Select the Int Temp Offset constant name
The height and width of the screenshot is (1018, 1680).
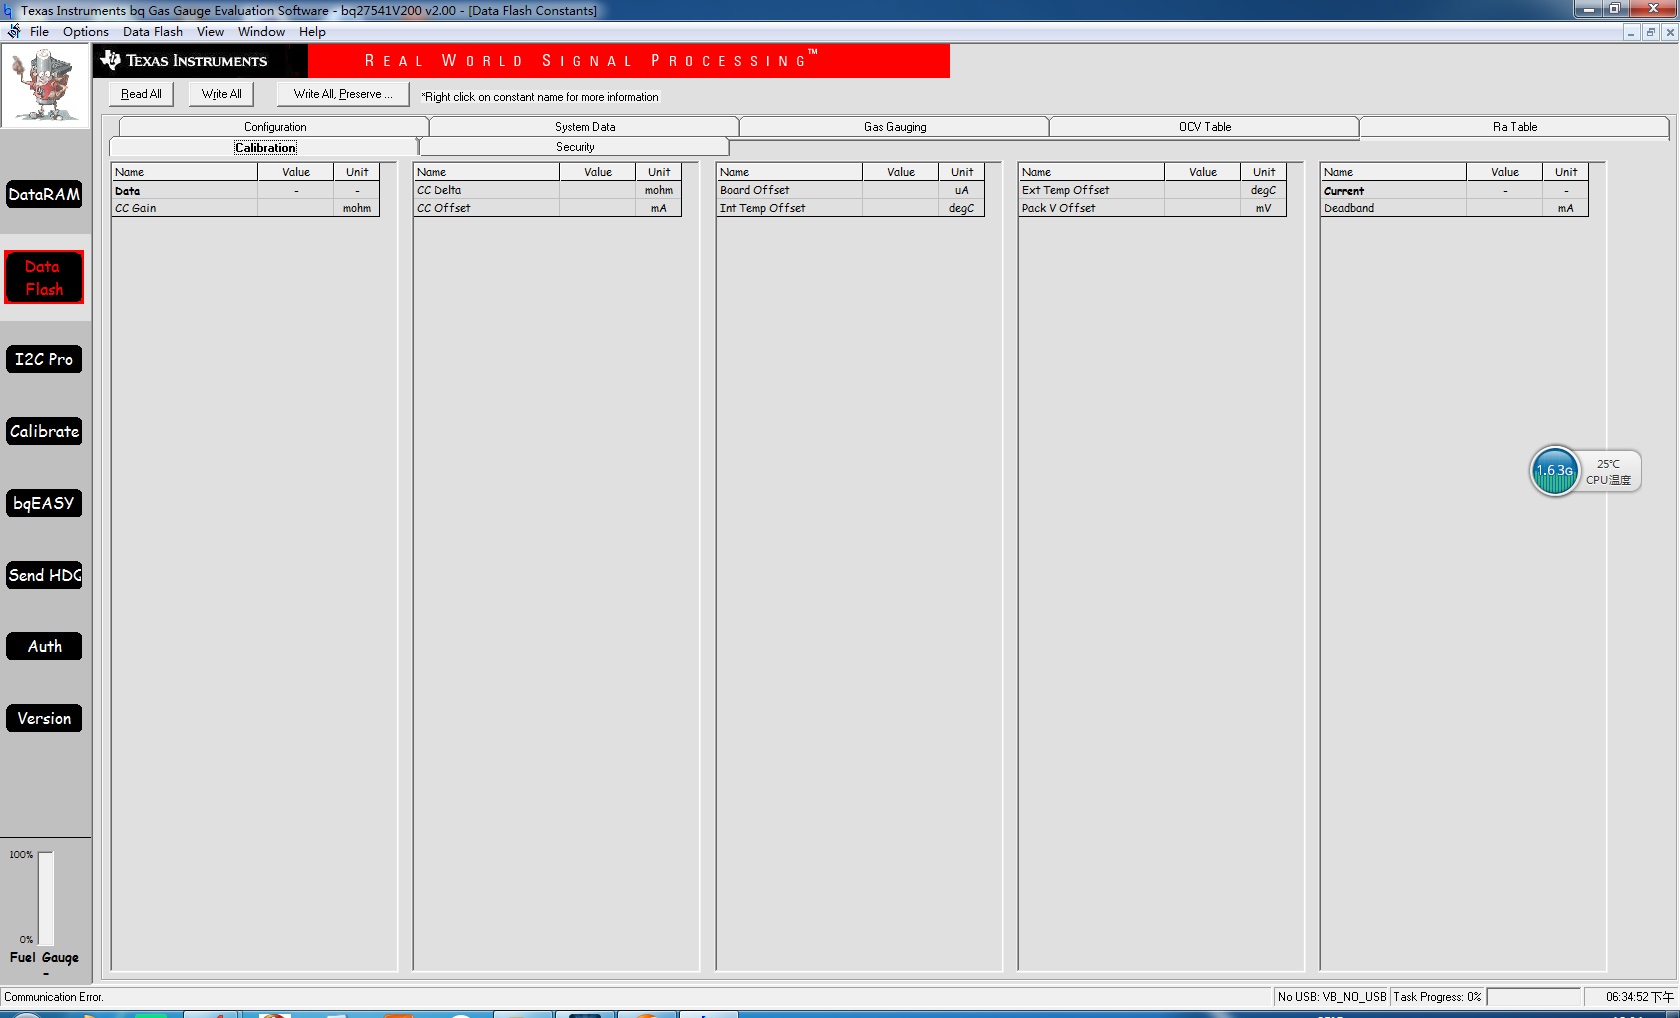763,208
